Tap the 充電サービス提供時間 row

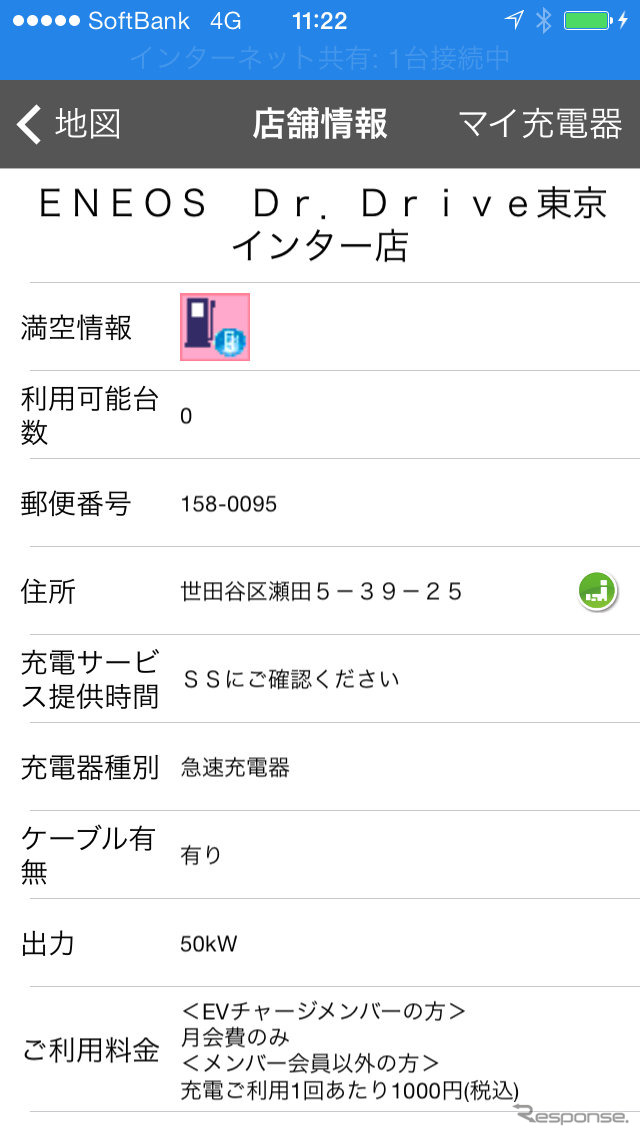click(320, 679)
